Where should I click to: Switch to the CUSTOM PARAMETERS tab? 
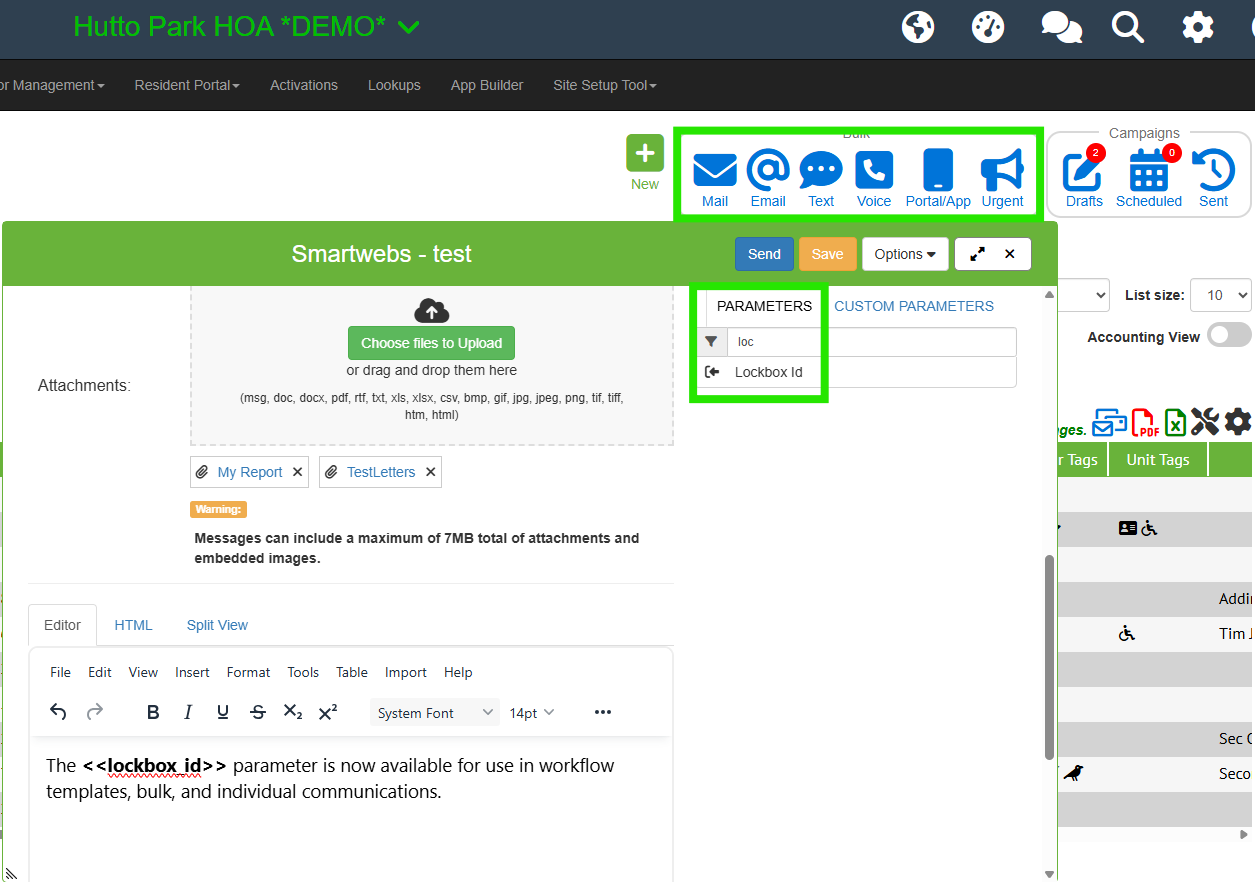(914, 306)
